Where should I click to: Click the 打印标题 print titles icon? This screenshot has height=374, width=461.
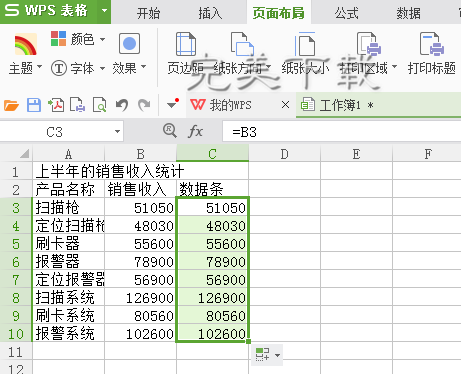(432, 44)
